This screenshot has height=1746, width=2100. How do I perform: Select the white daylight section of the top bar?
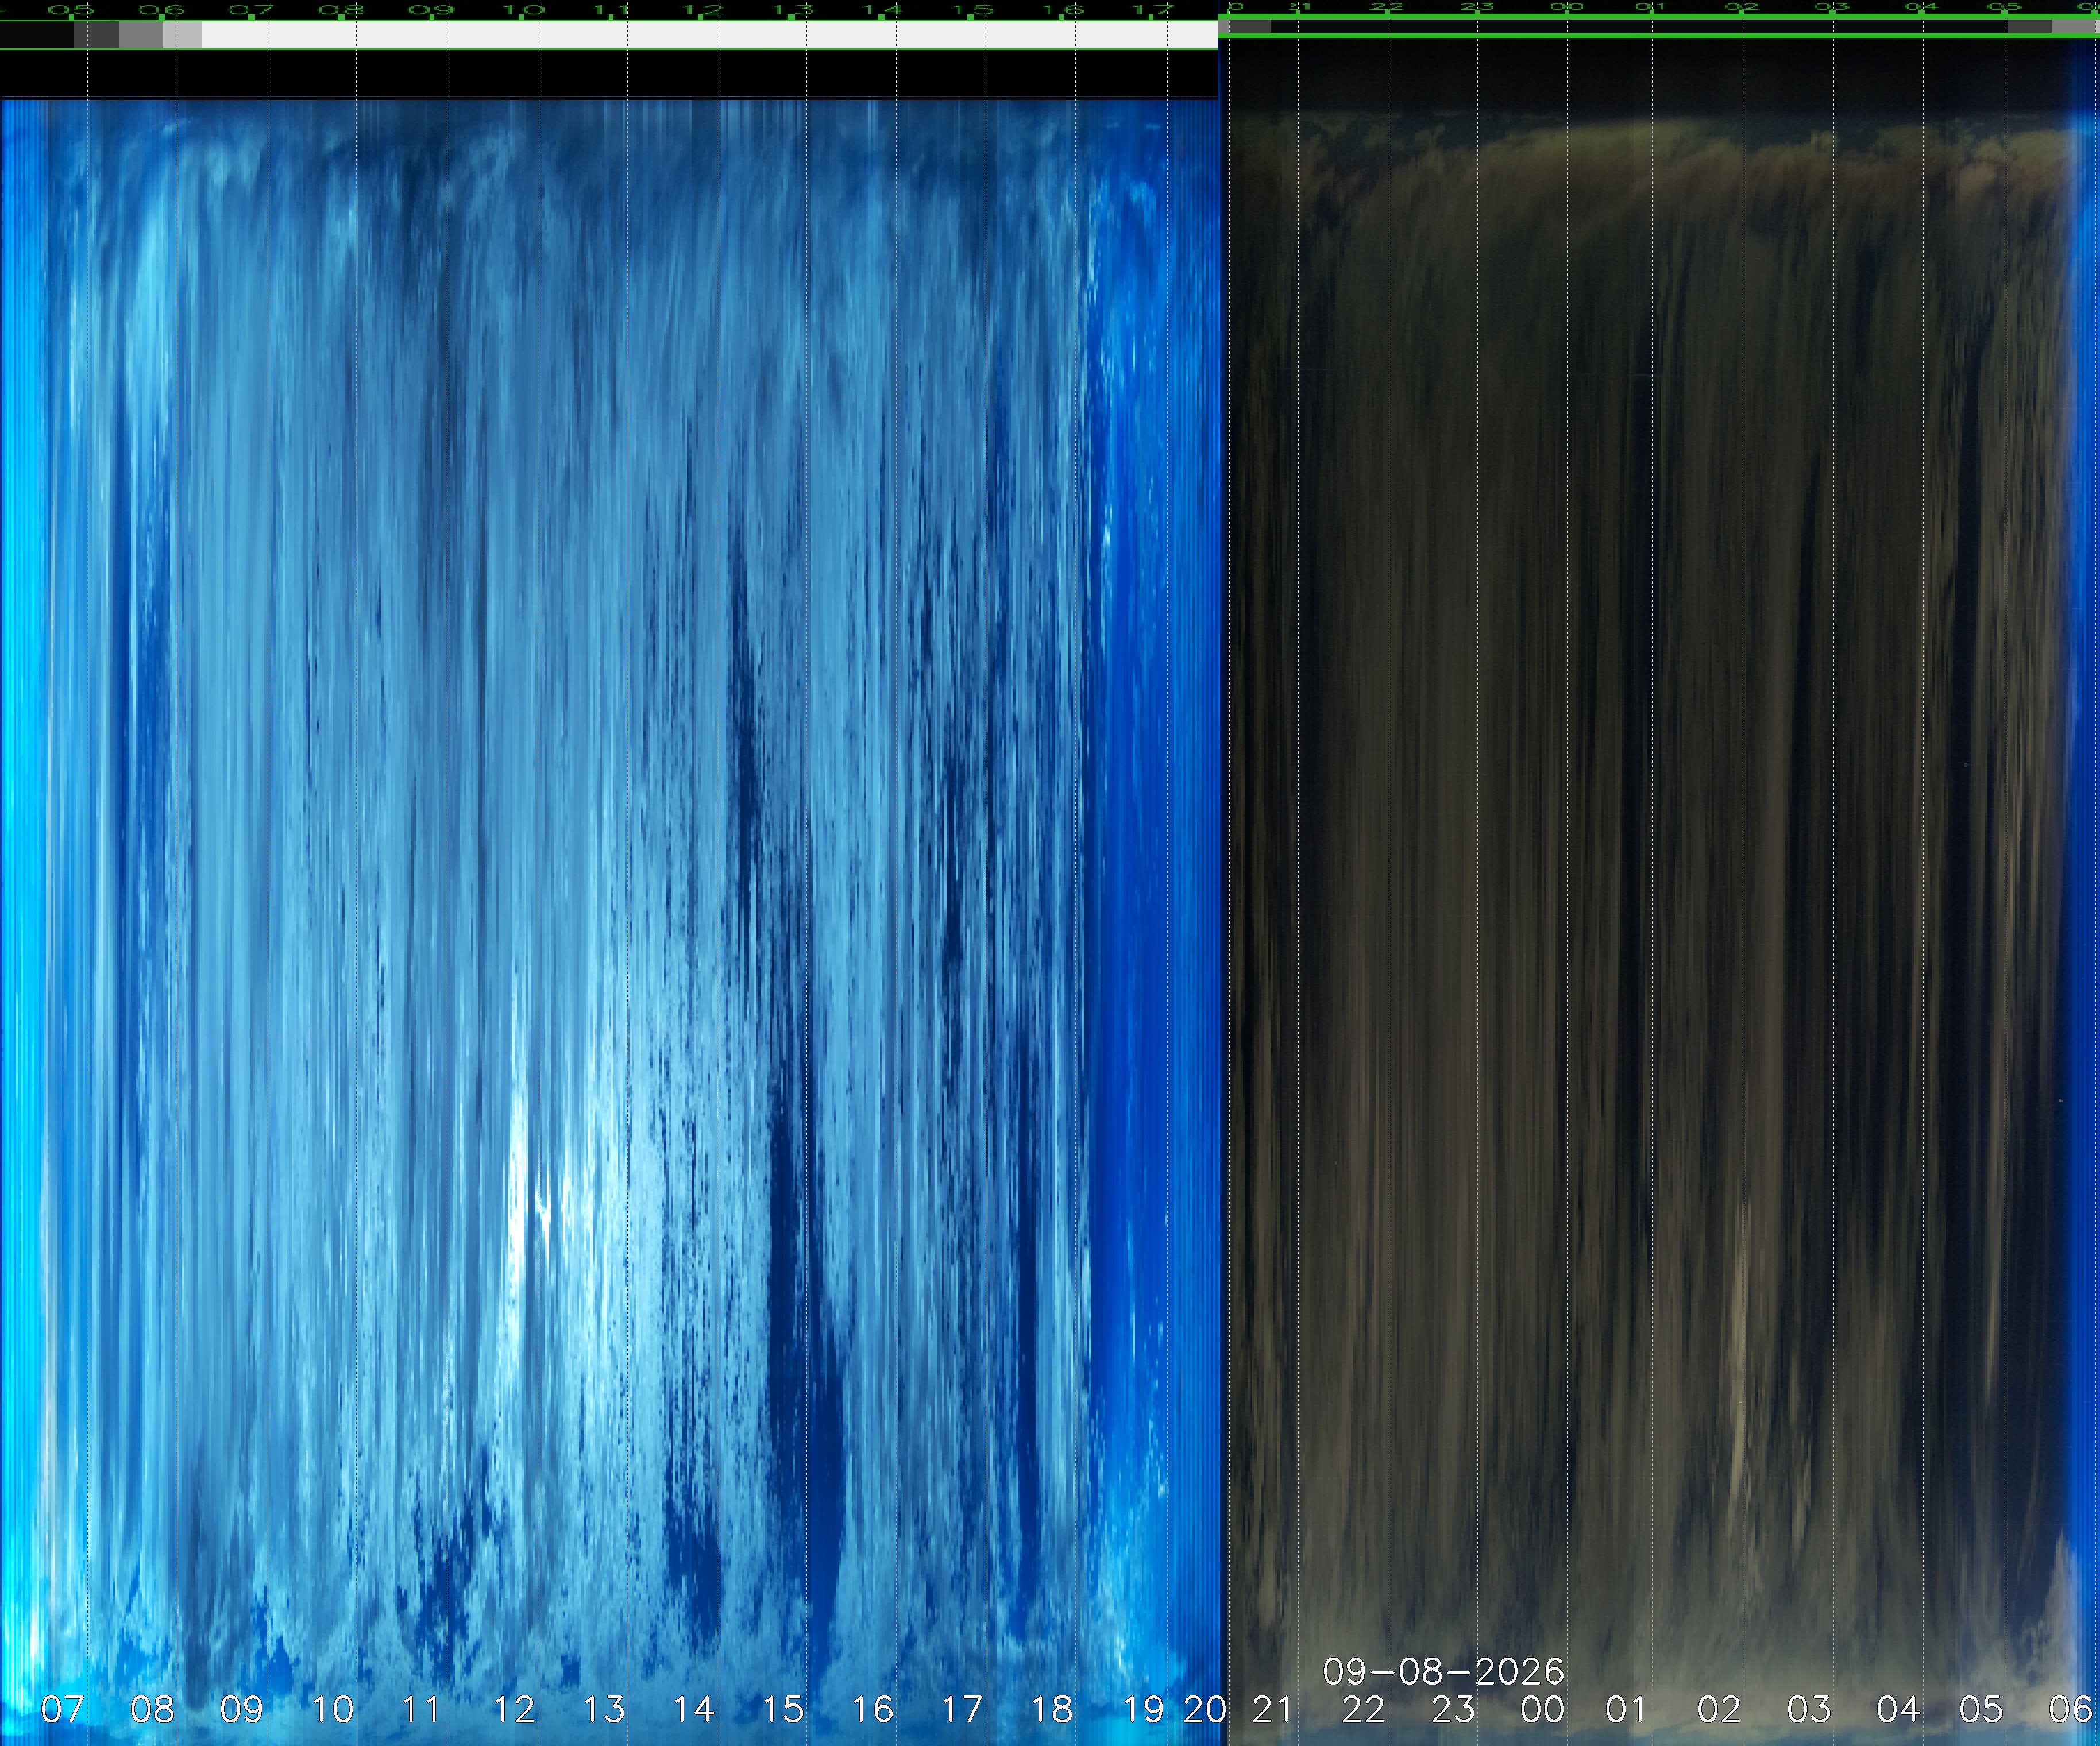click(709, 35)
